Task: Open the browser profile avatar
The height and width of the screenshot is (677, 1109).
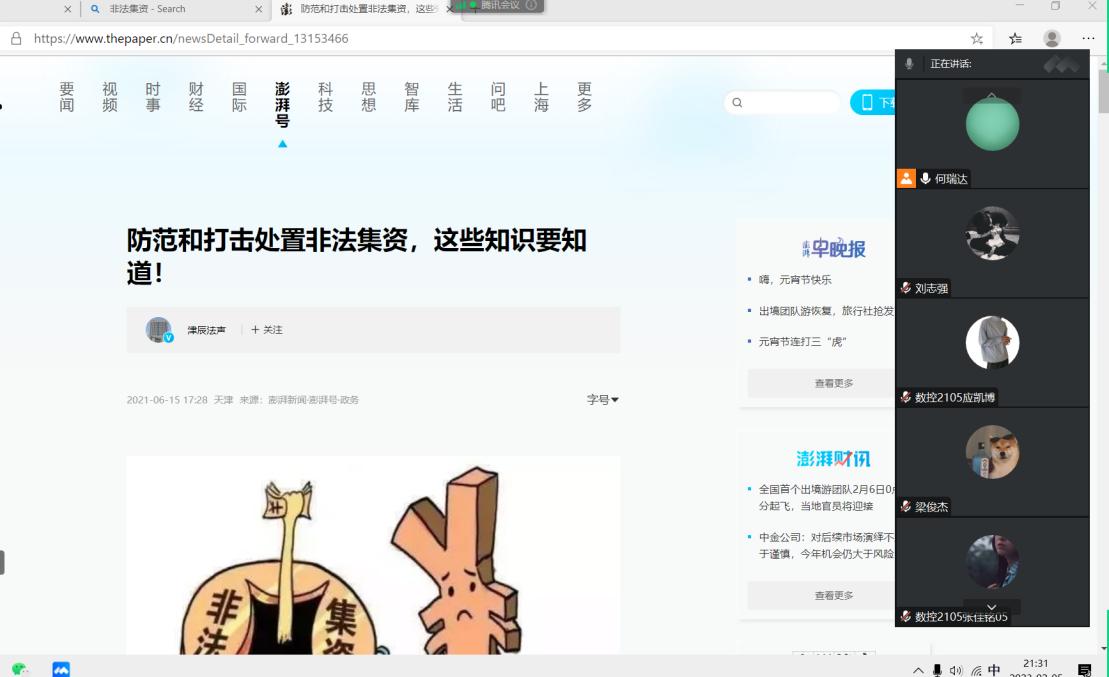Action: tap(1052, 38)
